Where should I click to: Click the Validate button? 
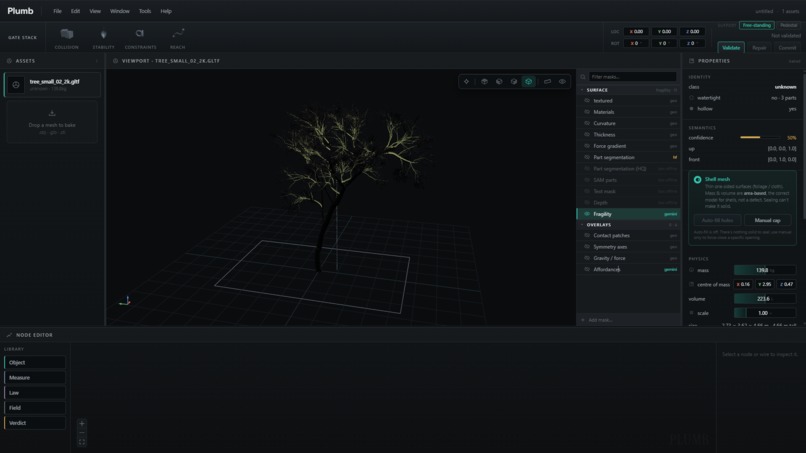point(731,47)
